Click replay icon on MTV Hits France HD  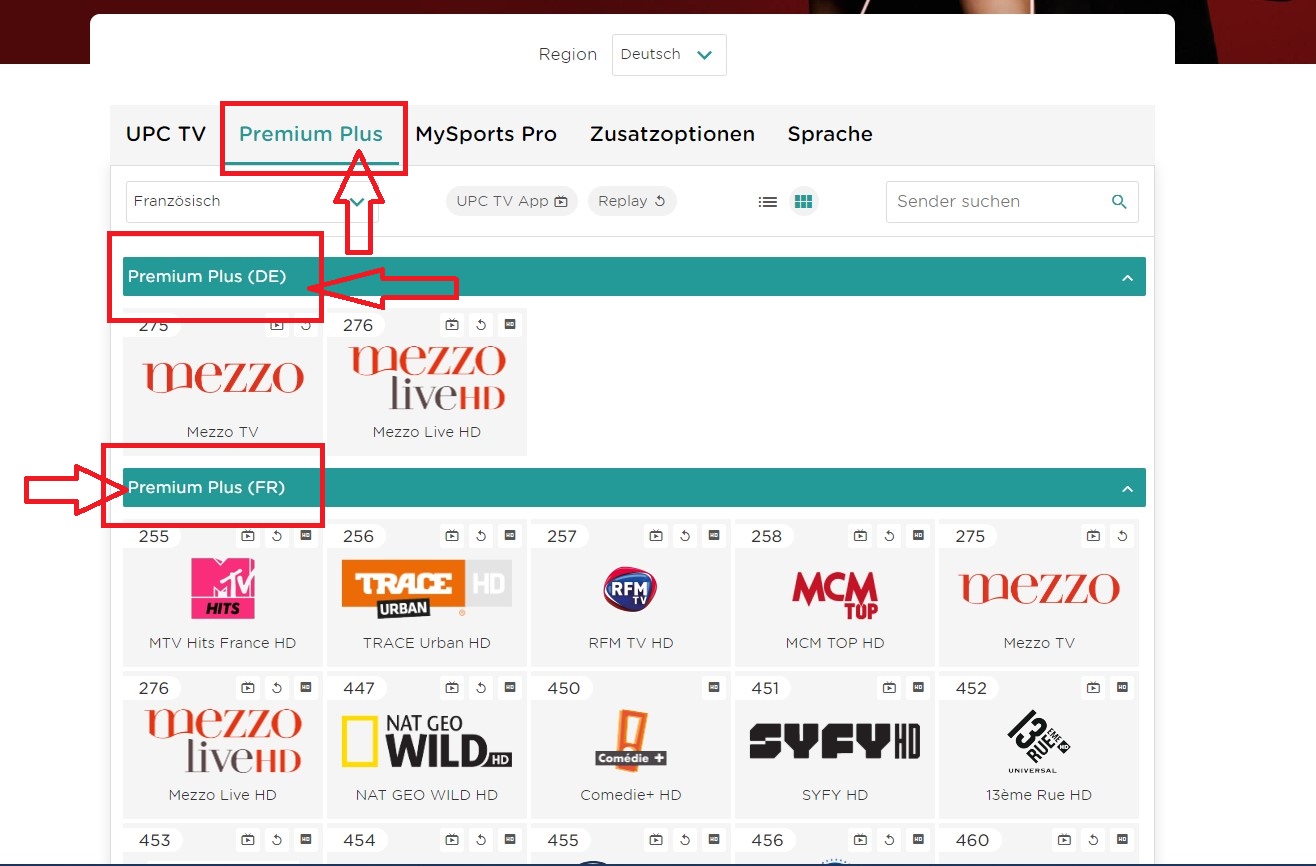point(277,536)
